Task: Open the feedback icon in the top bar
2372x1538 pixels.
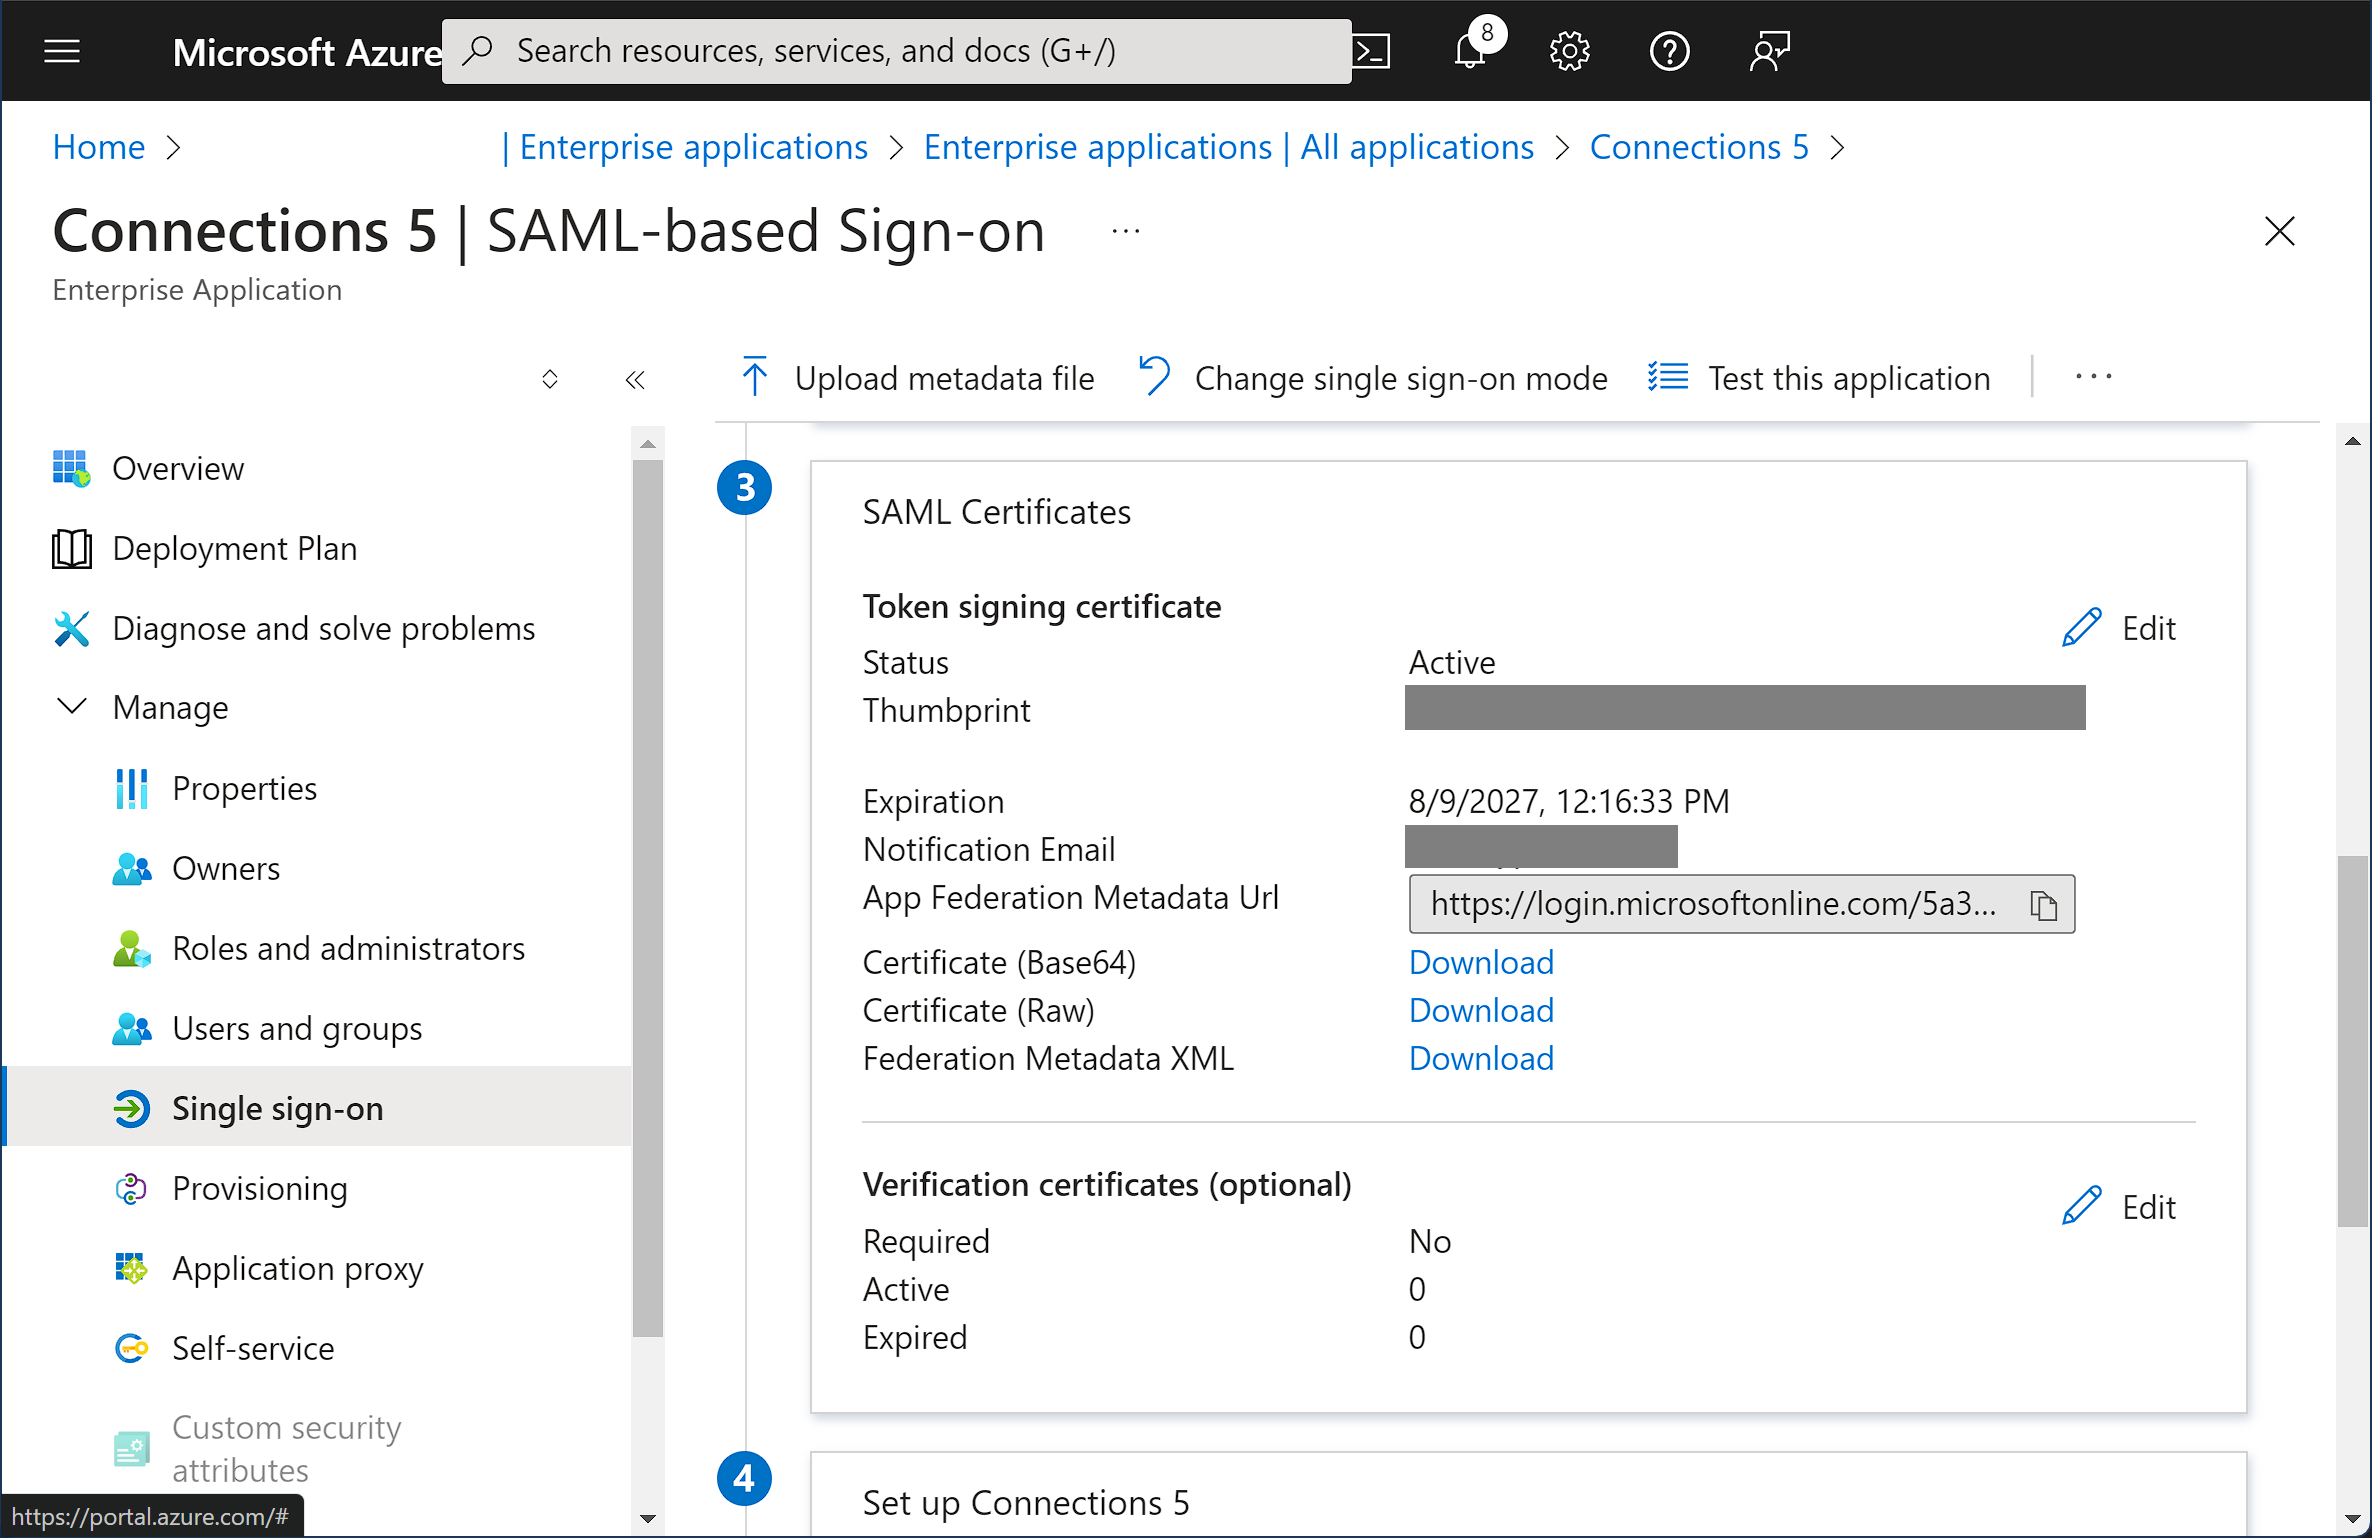Action: [1768, 51]
